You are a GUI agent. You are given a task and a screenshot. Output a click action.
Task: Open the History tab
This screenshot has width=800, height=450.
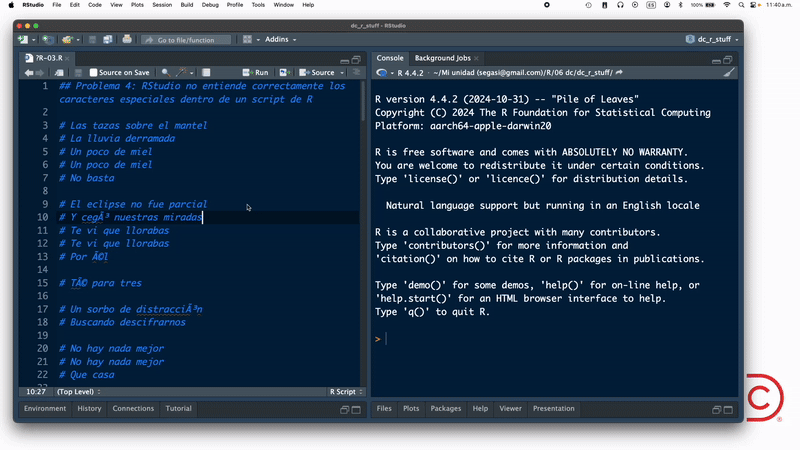(x=89, y=409)
